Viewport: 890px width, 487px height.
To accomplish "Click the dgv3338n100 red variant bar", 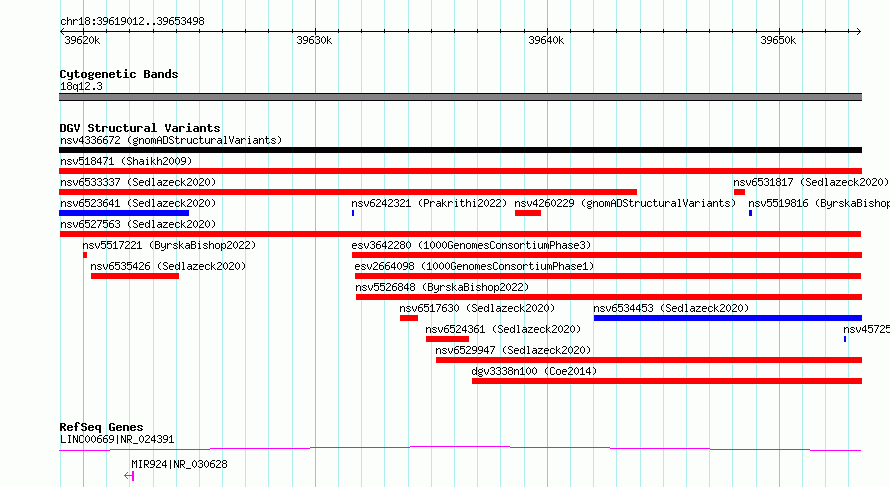I will coord(667,381).
